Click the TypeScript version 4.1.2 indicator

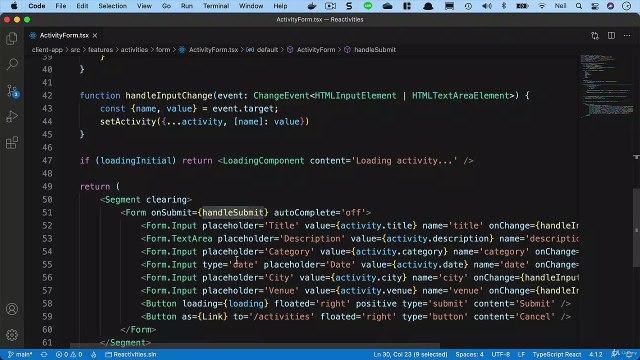click(596, 354)
